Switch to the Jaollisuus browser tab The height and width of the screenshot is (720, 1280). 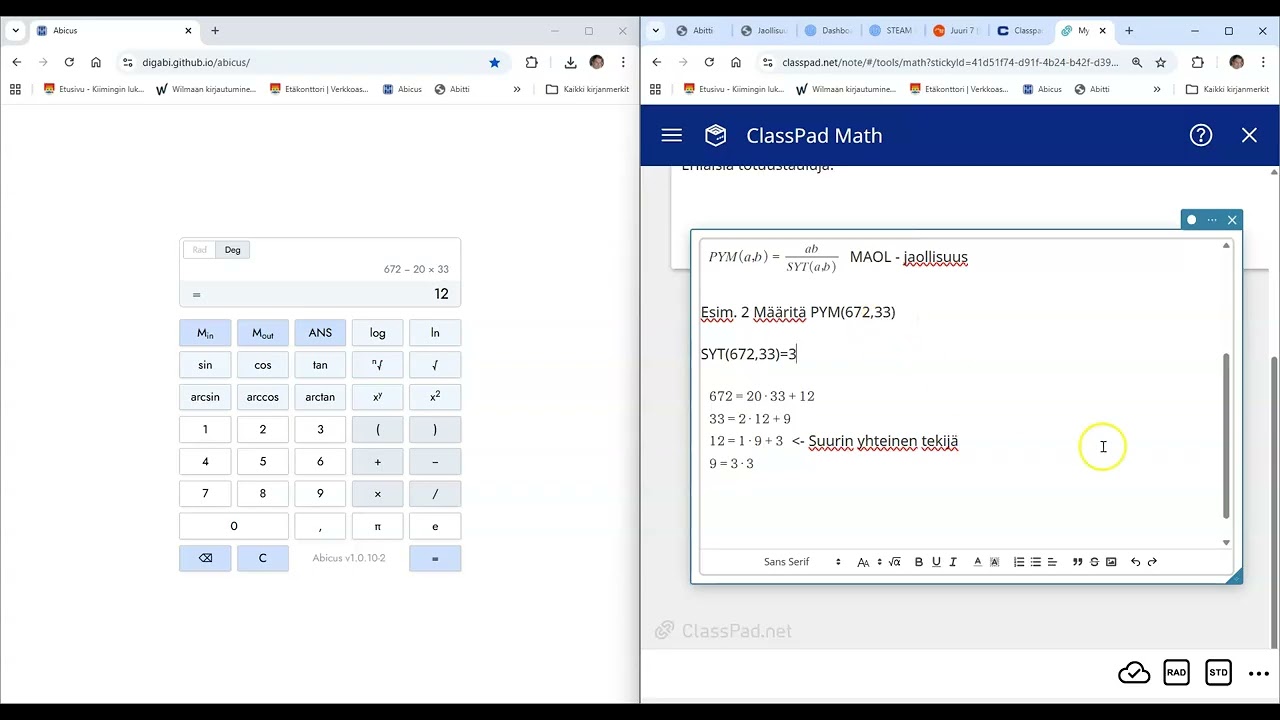pyautogui.click(x=763, y=31)
